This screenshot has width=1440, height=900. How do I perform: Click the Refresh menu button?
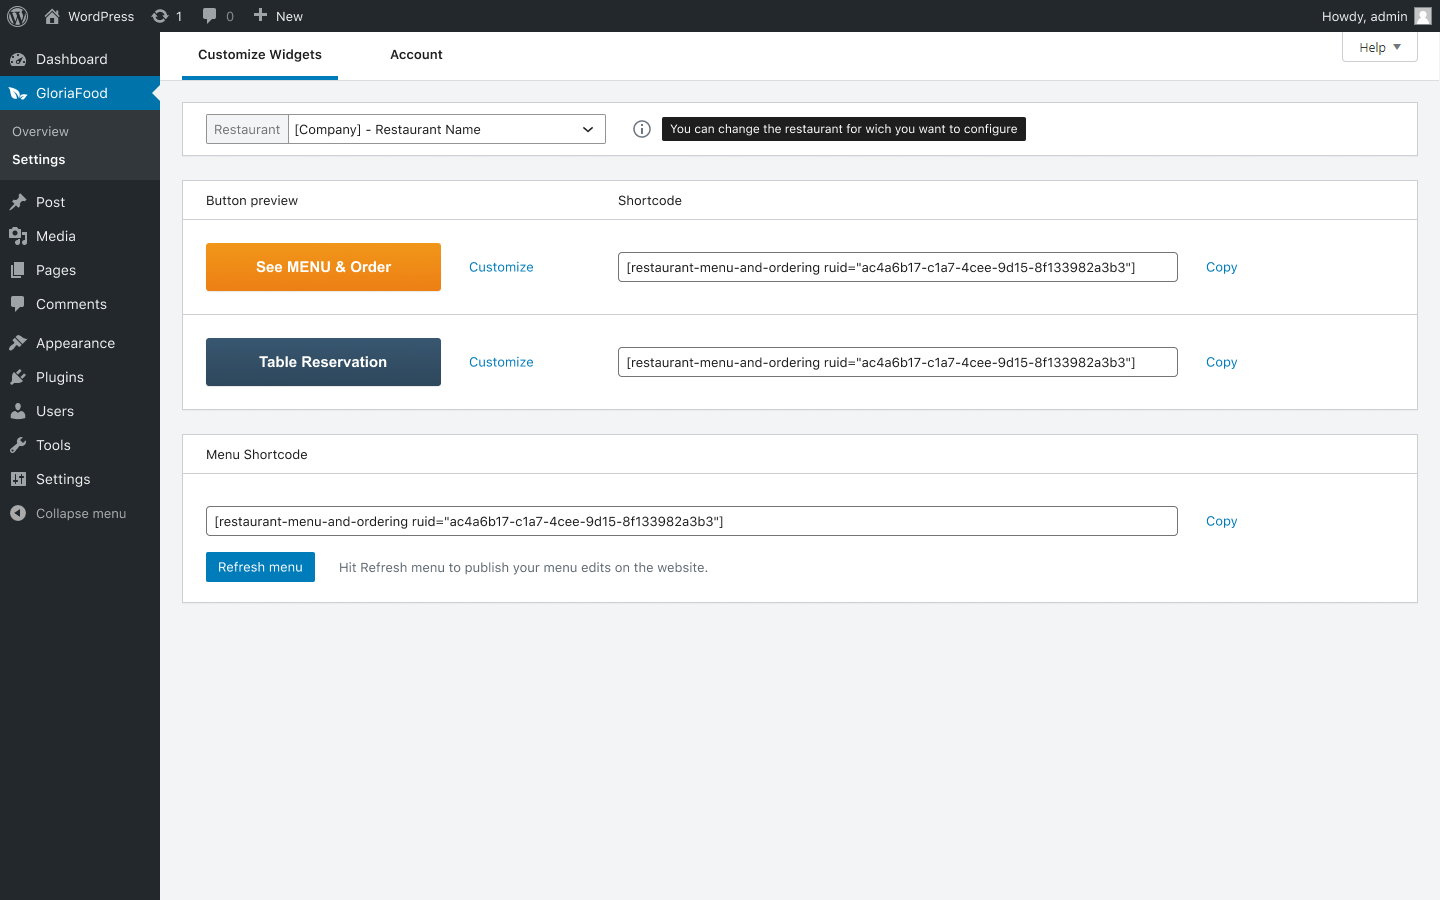tap(260, 566)
